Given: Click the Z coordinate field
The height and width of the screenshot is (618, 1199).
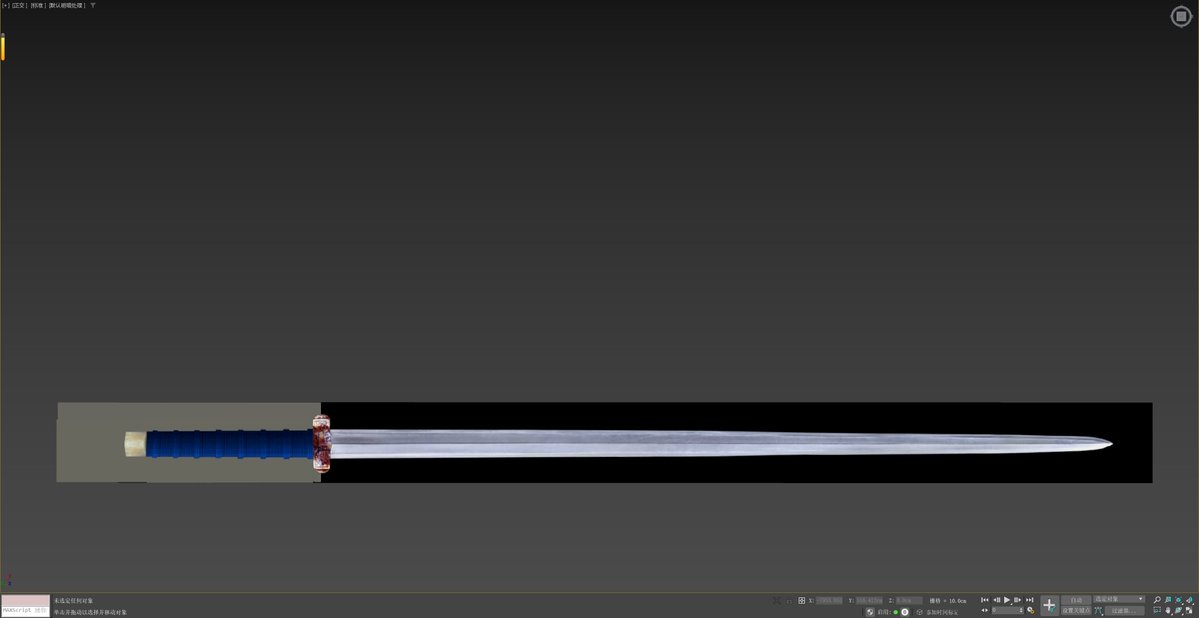Looking at the screenshot, I should (909, 600).
